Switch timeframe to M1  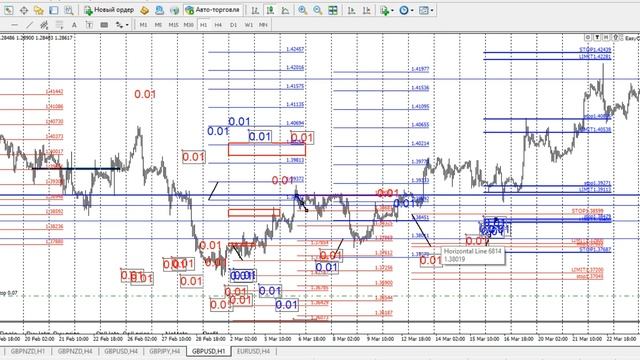[143, 25]
